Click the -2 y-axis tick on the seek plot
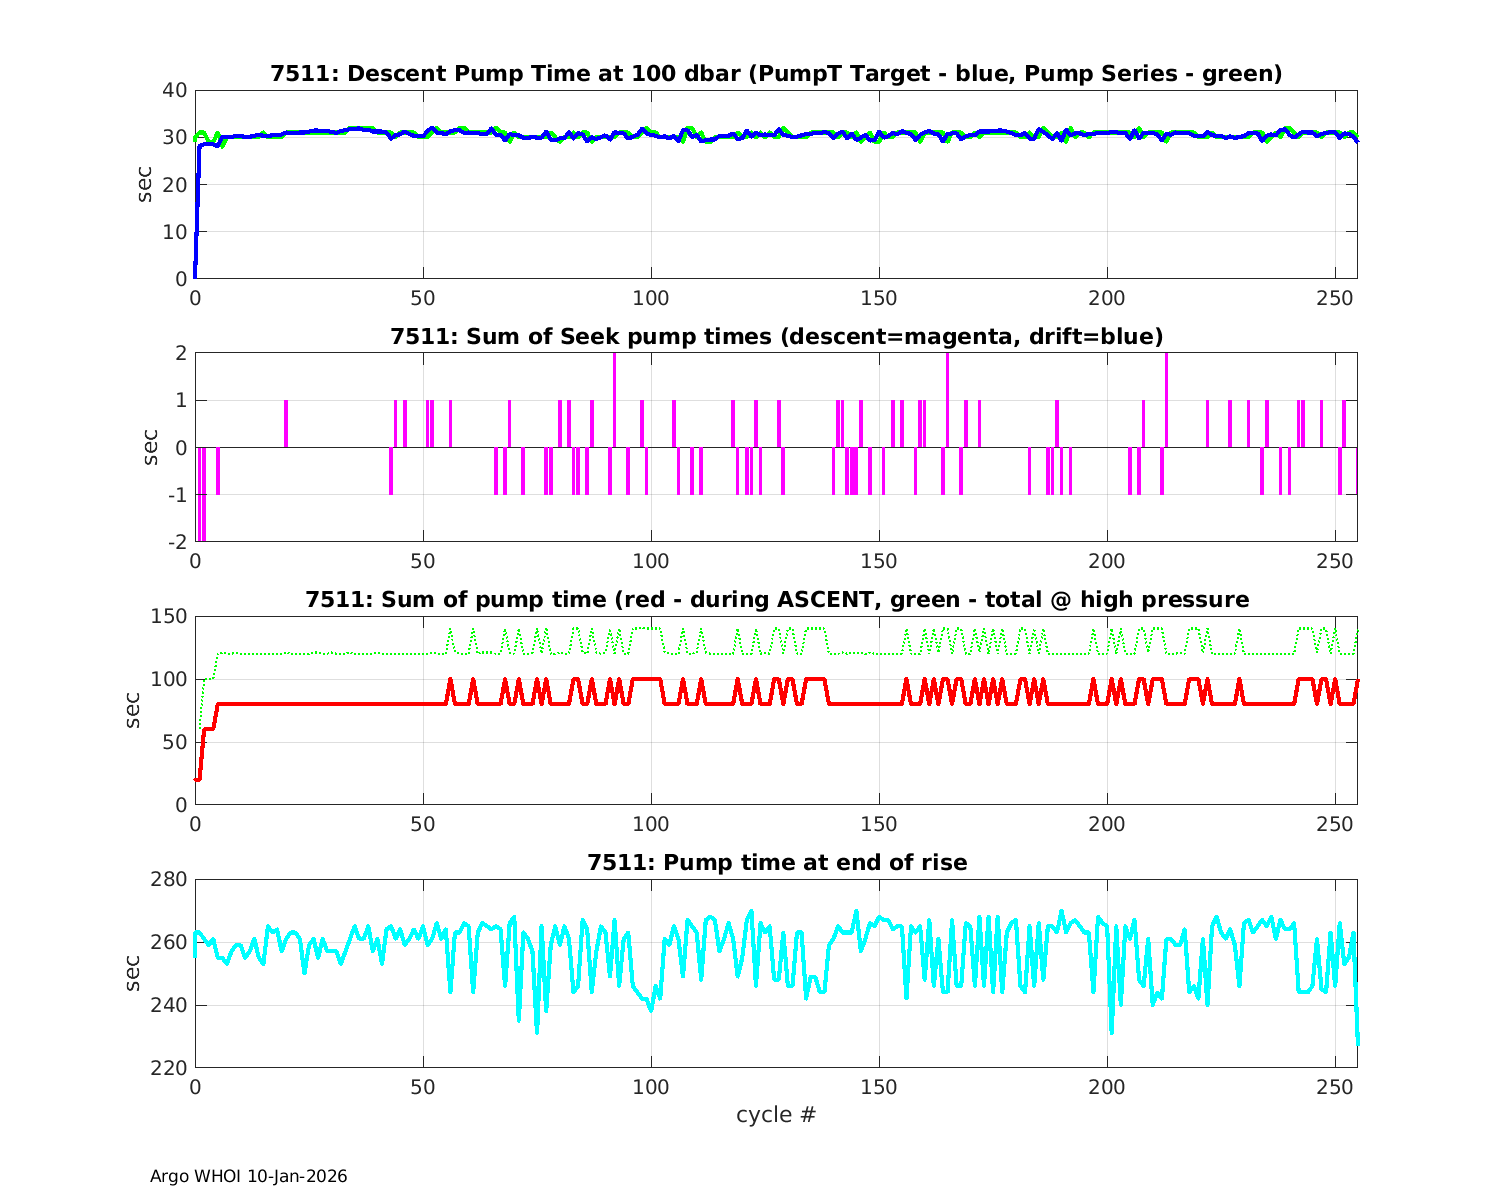The width and height of the screenshot is (1500, 1200). tap(176, 542)
